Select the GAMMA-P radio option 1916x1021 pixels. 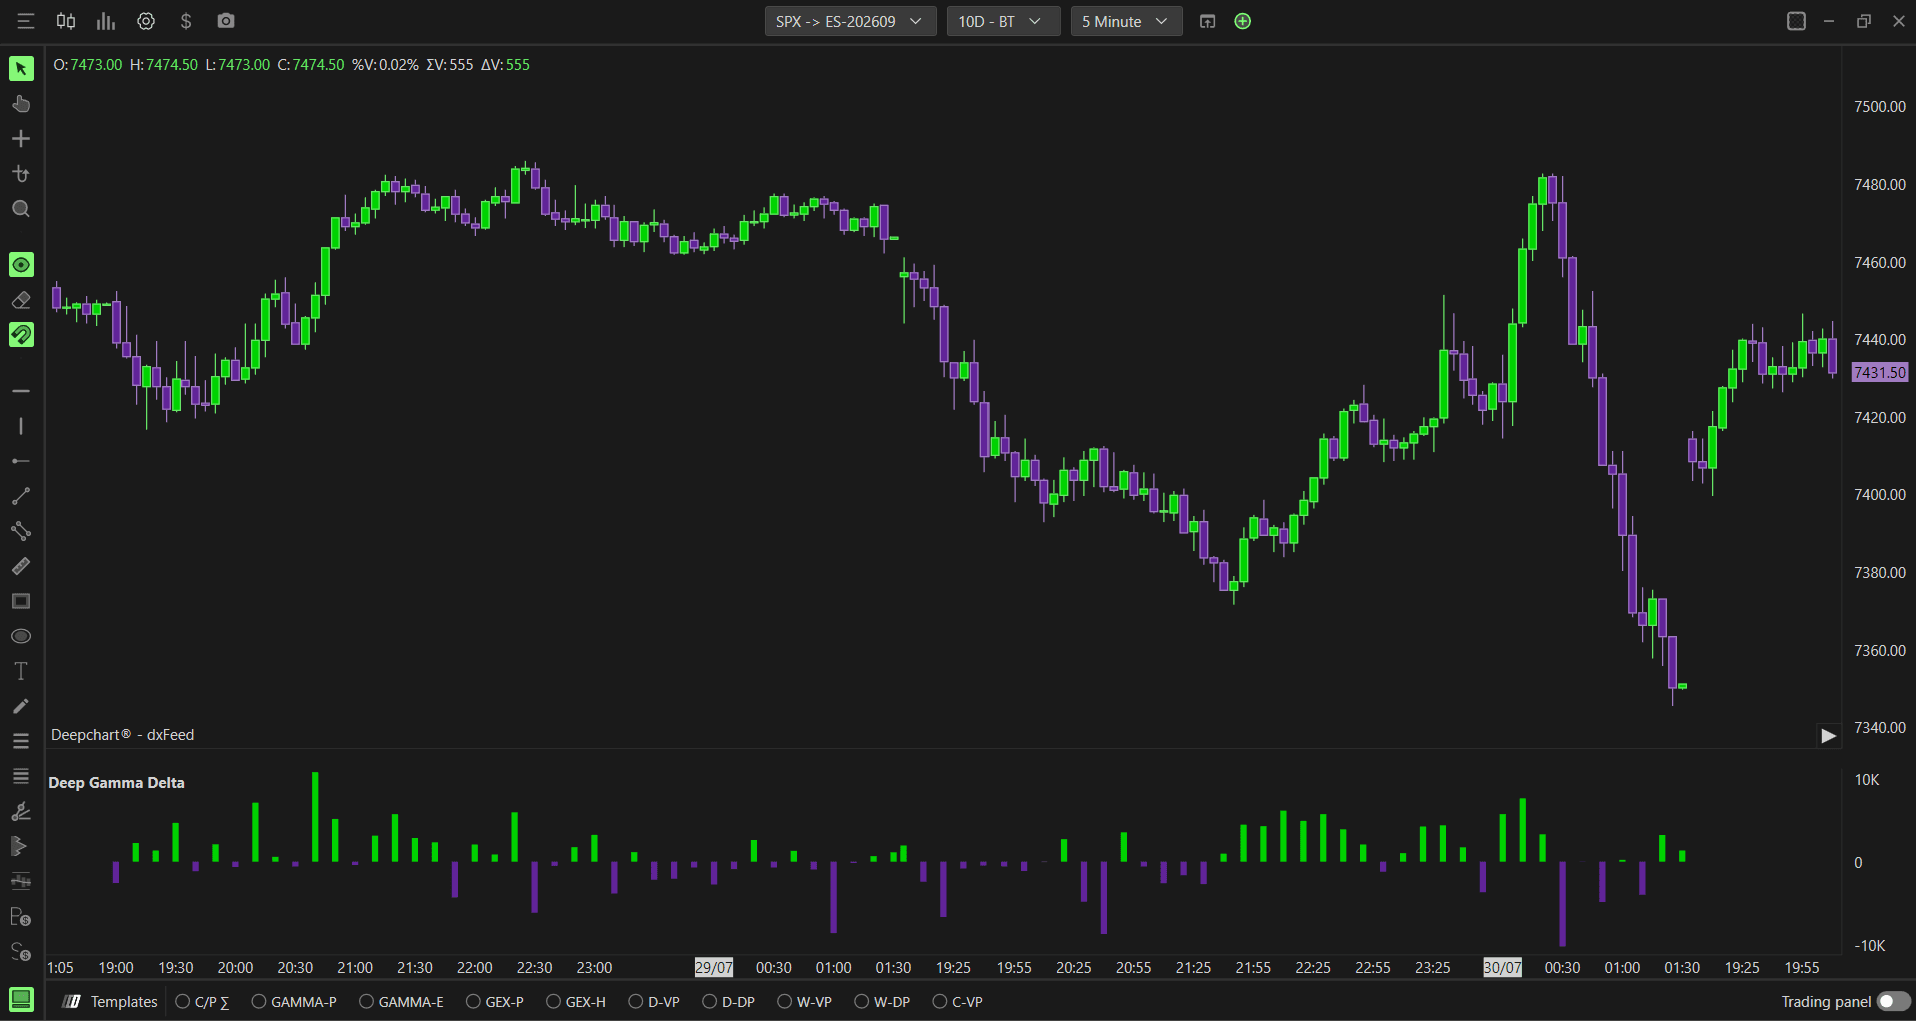(294, 1002)
